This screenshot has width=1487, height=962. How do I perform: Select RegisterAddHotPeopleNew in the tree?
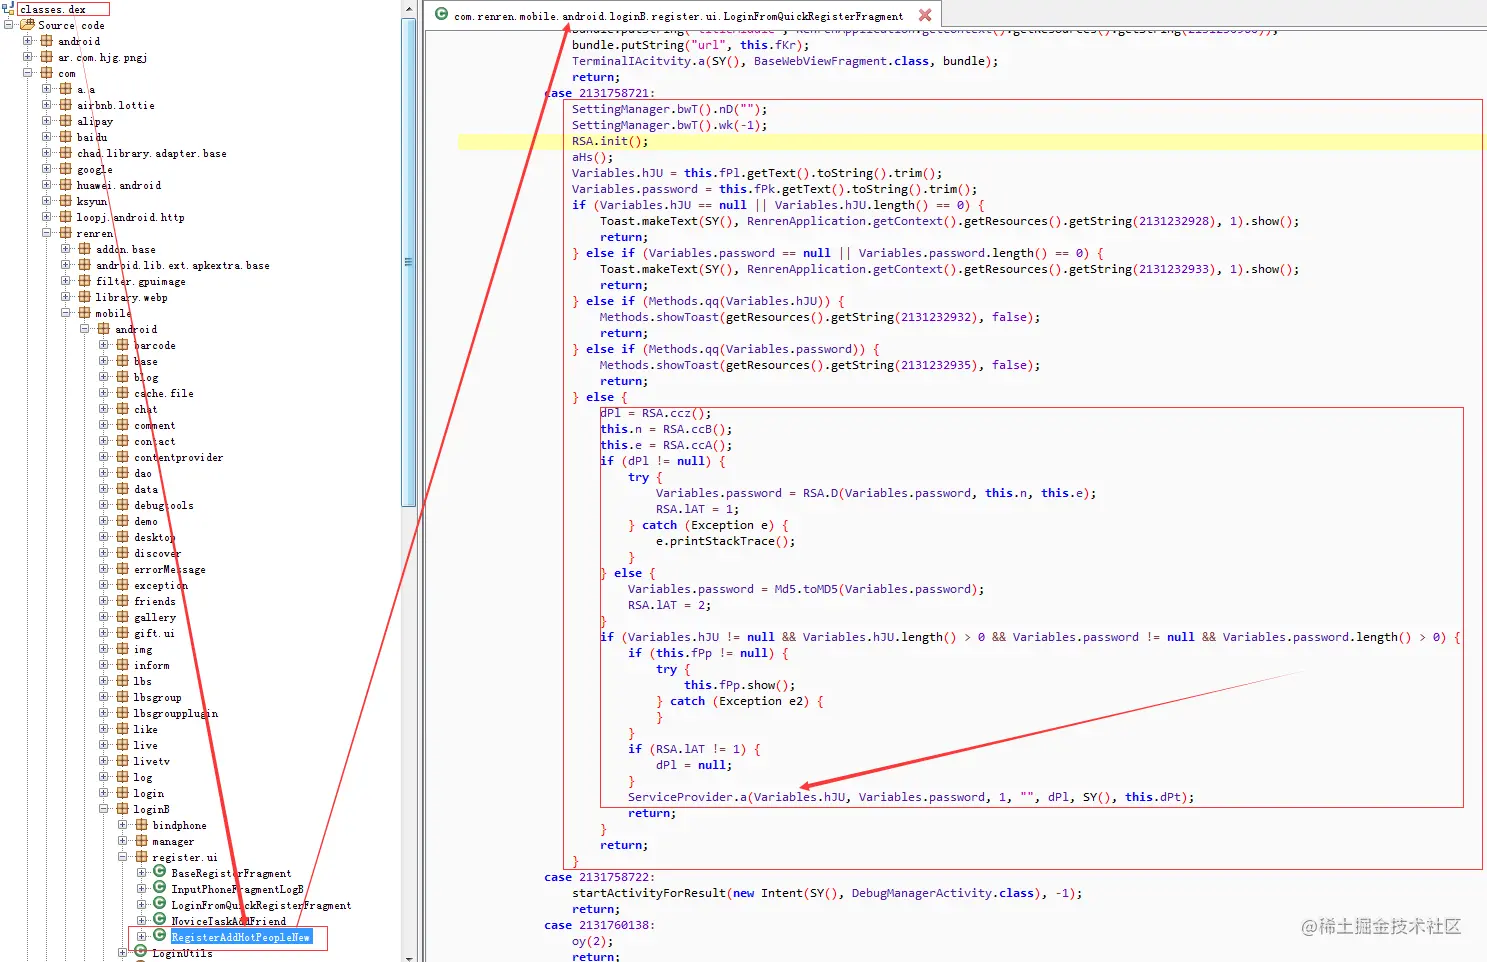241,937
